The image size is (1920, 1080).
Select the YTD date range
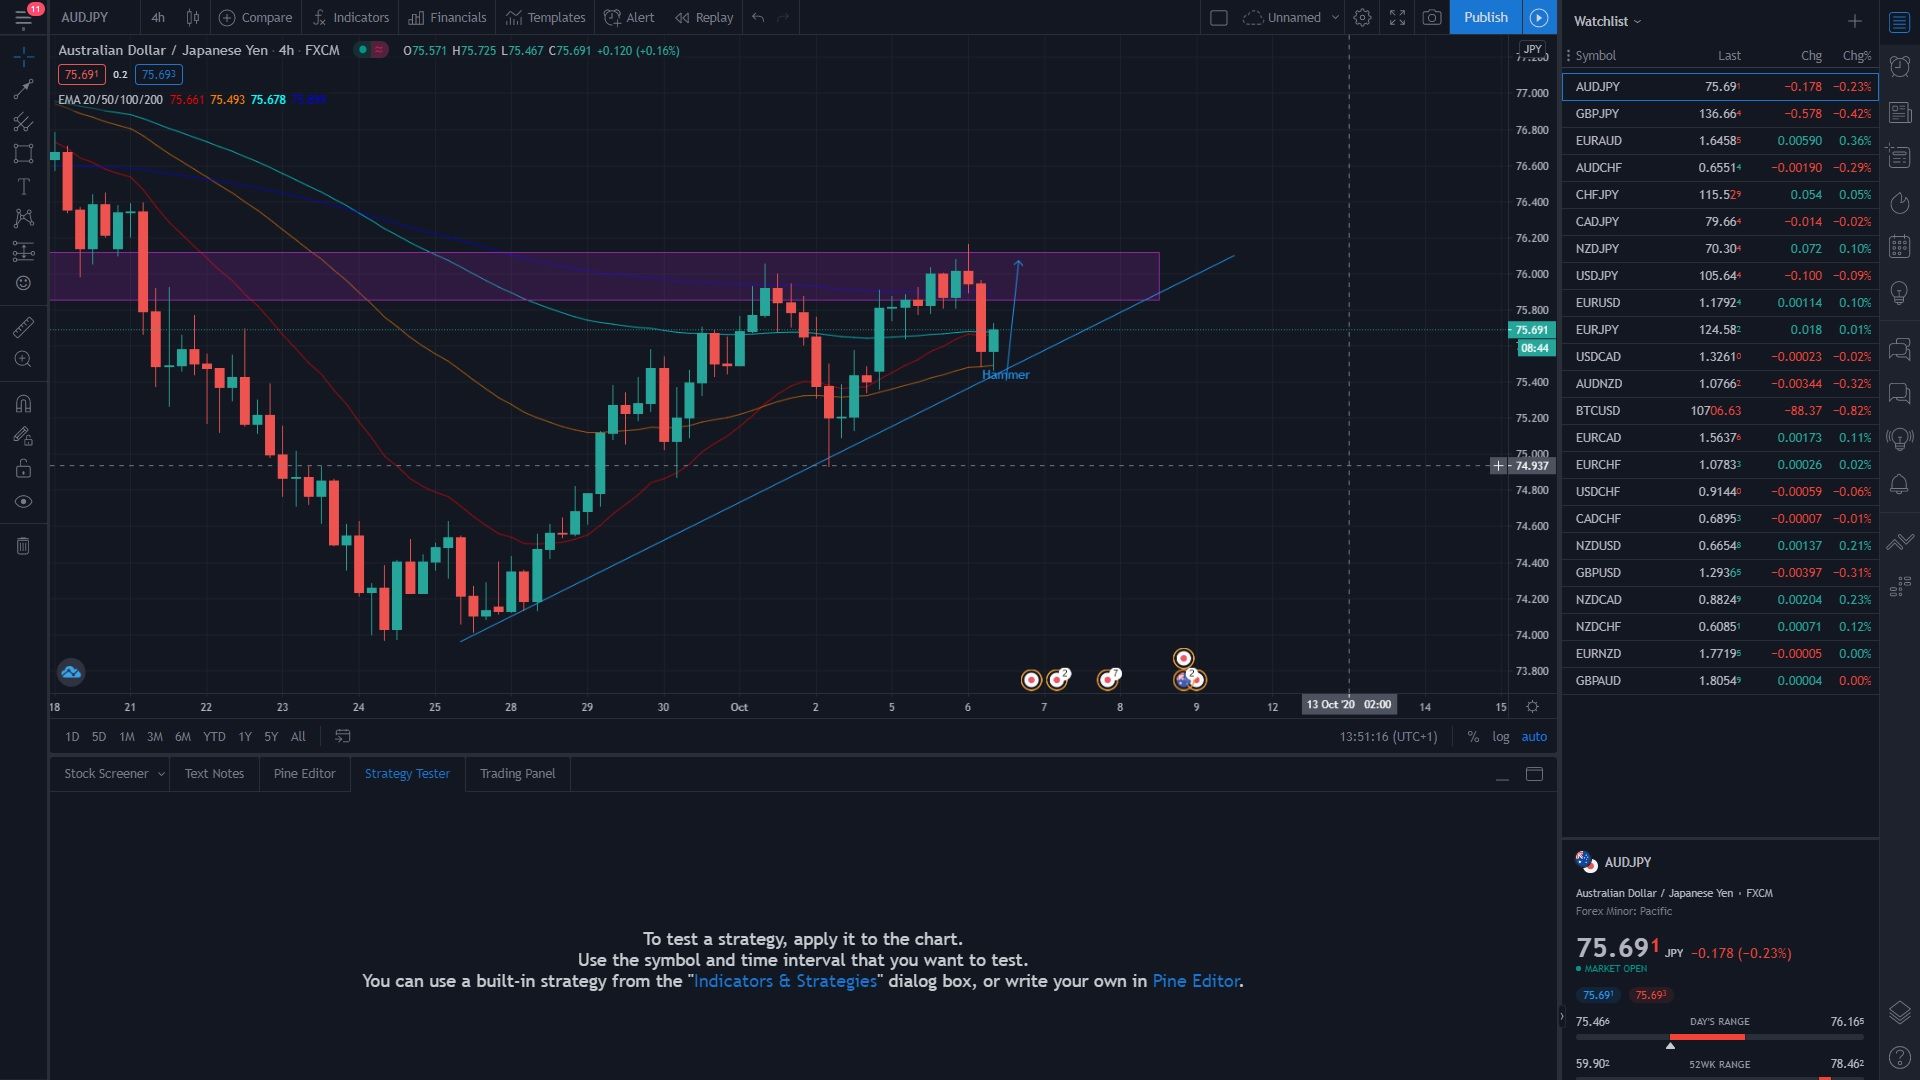pyautogui.click(x=214, y=736)
